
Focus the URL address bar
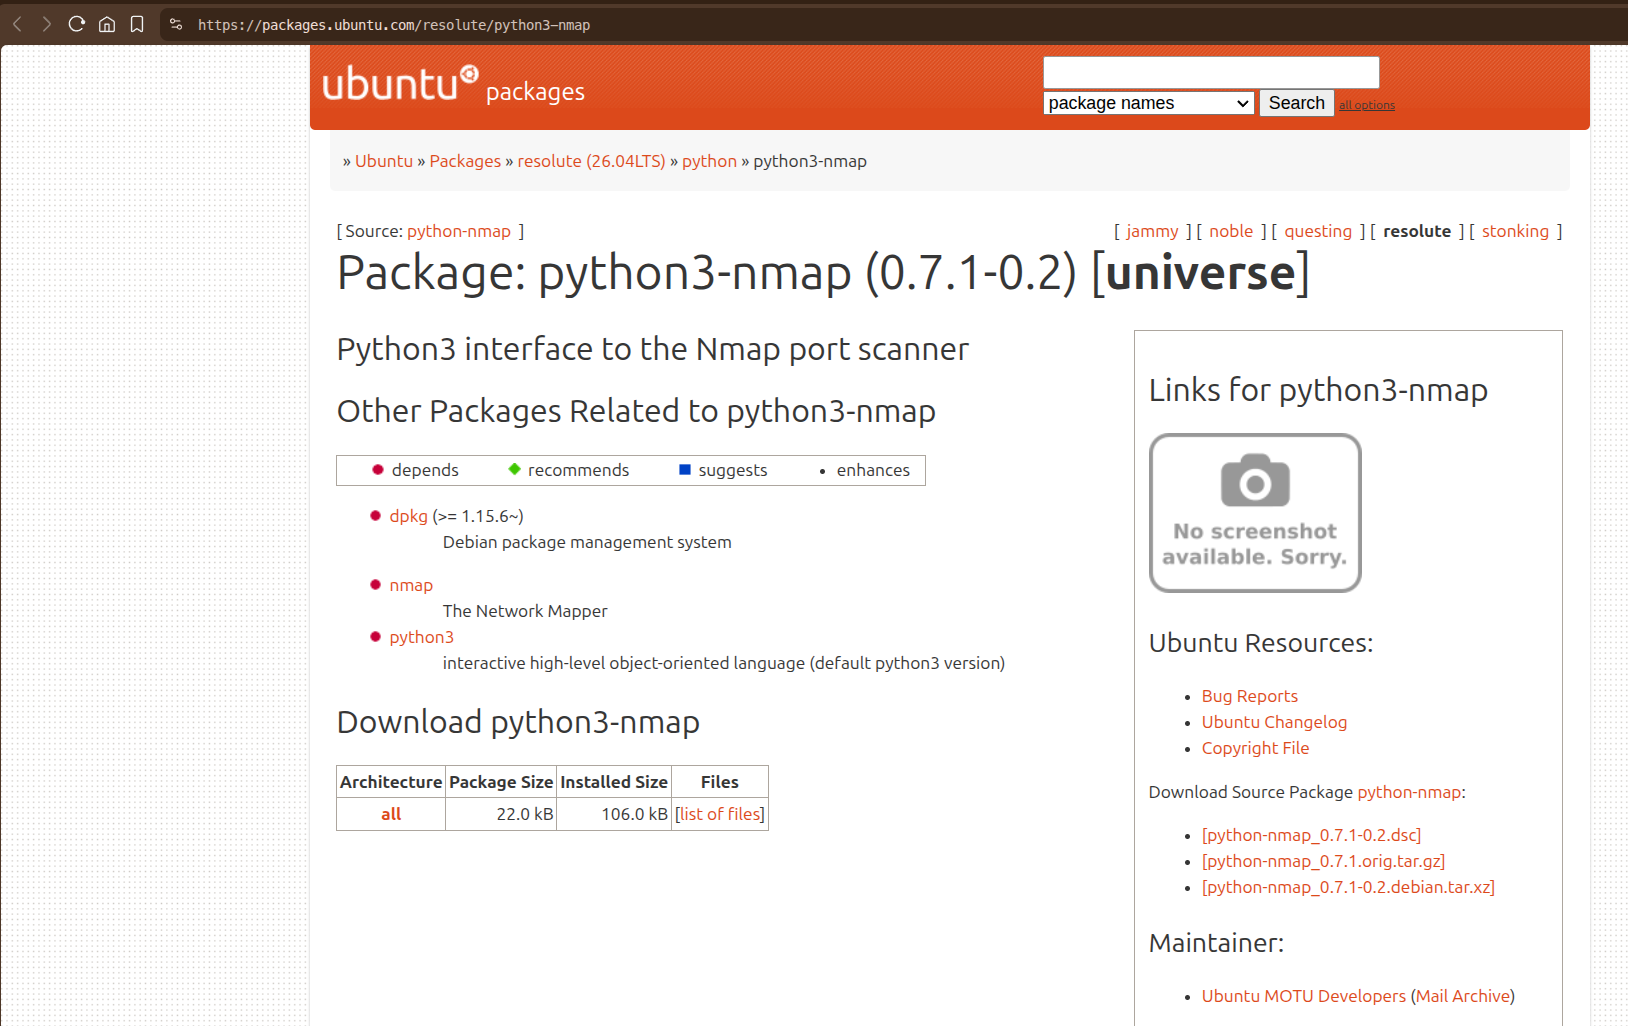click(x=394, y=25)
